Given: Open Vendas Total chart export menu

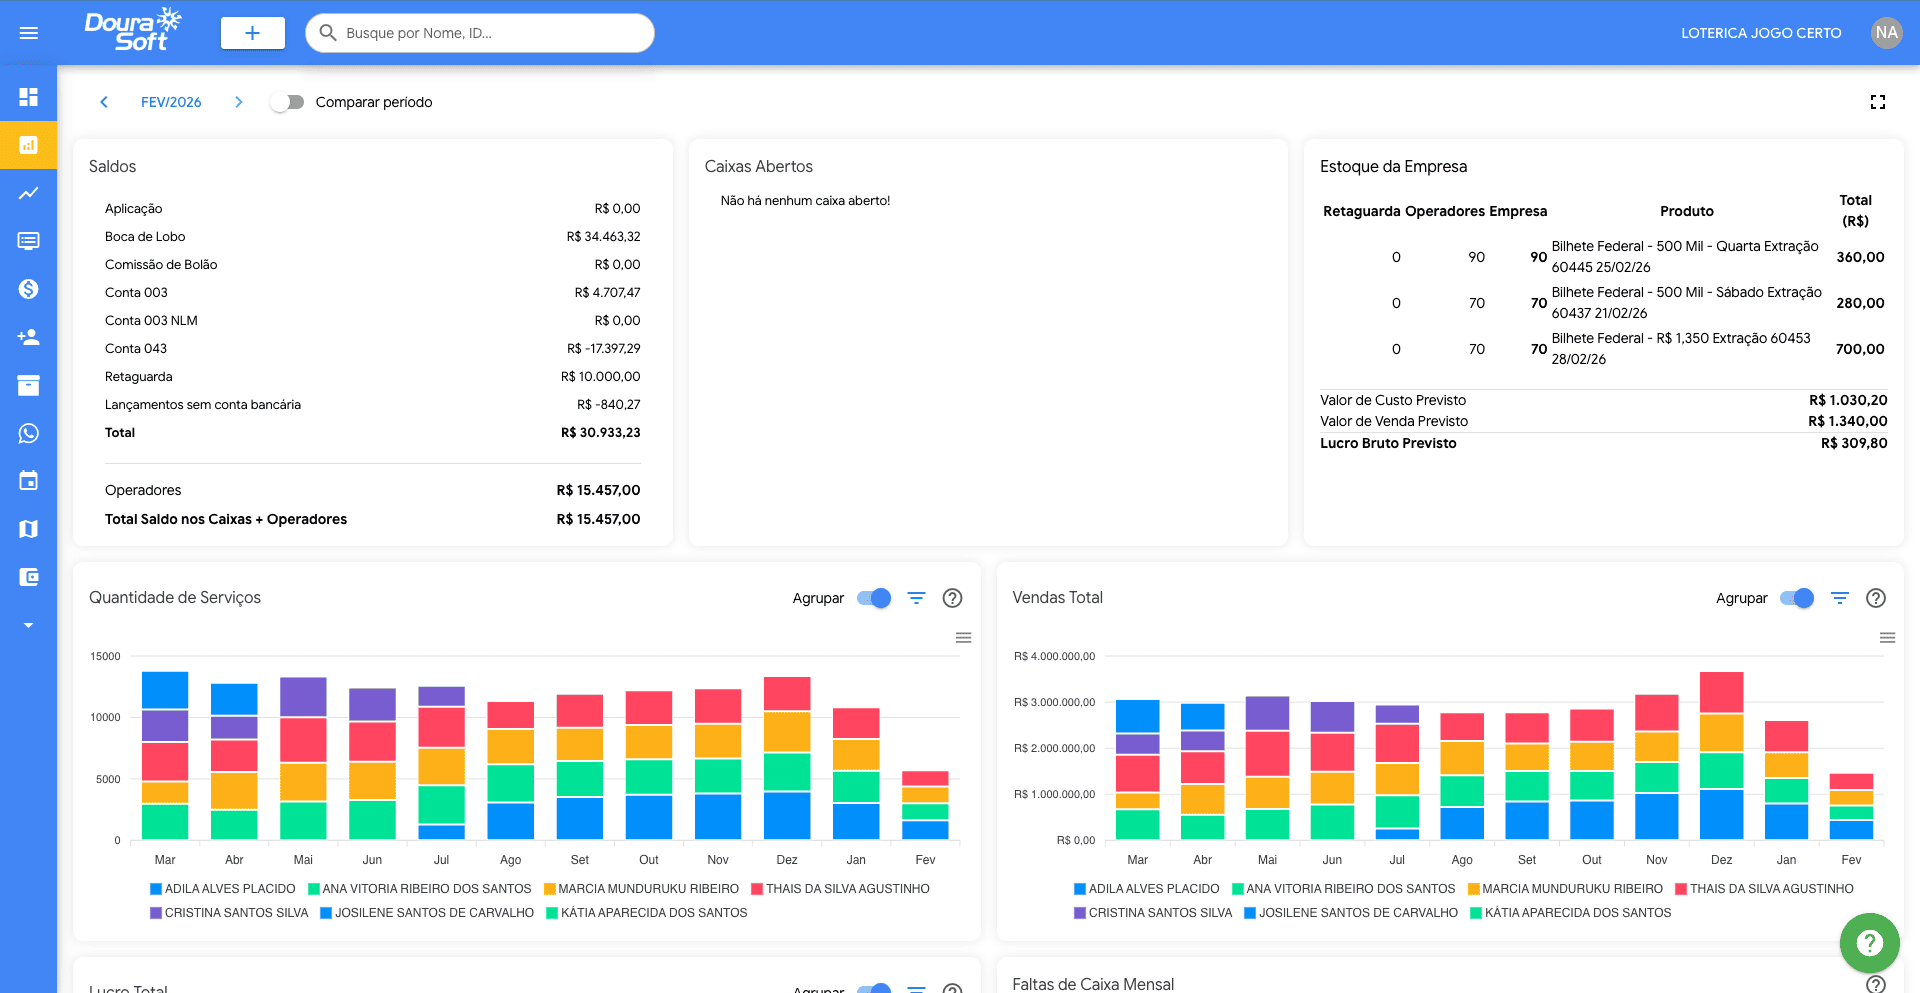Looking at the screenshot, I should [1887, 637].
